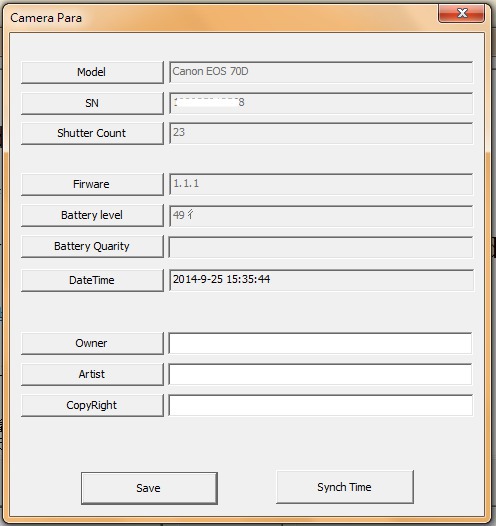The width and height of the screenshot is (496, 526).
Task: Click the Model label button
Action: (x=92, y=72)
